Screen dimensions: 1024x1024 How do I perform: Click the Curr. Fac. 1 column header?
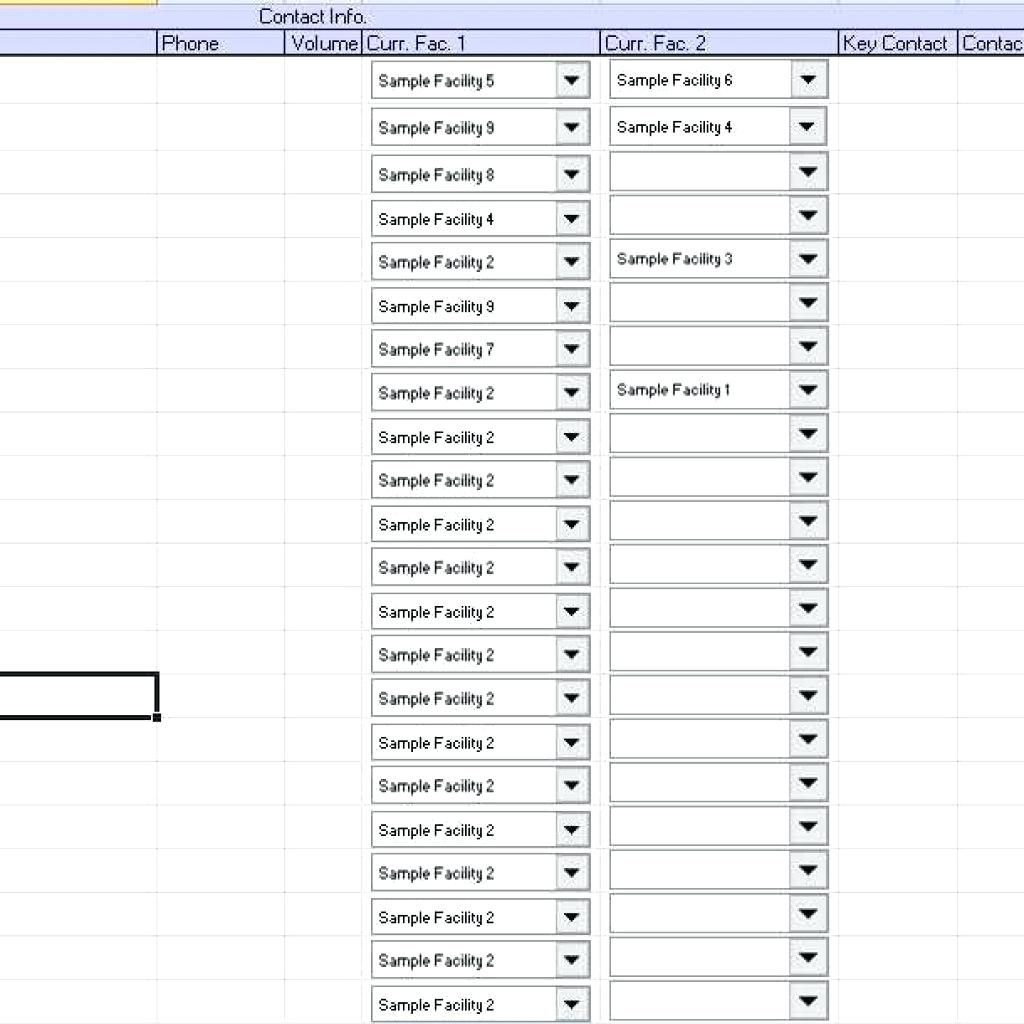tap(481, 43)
